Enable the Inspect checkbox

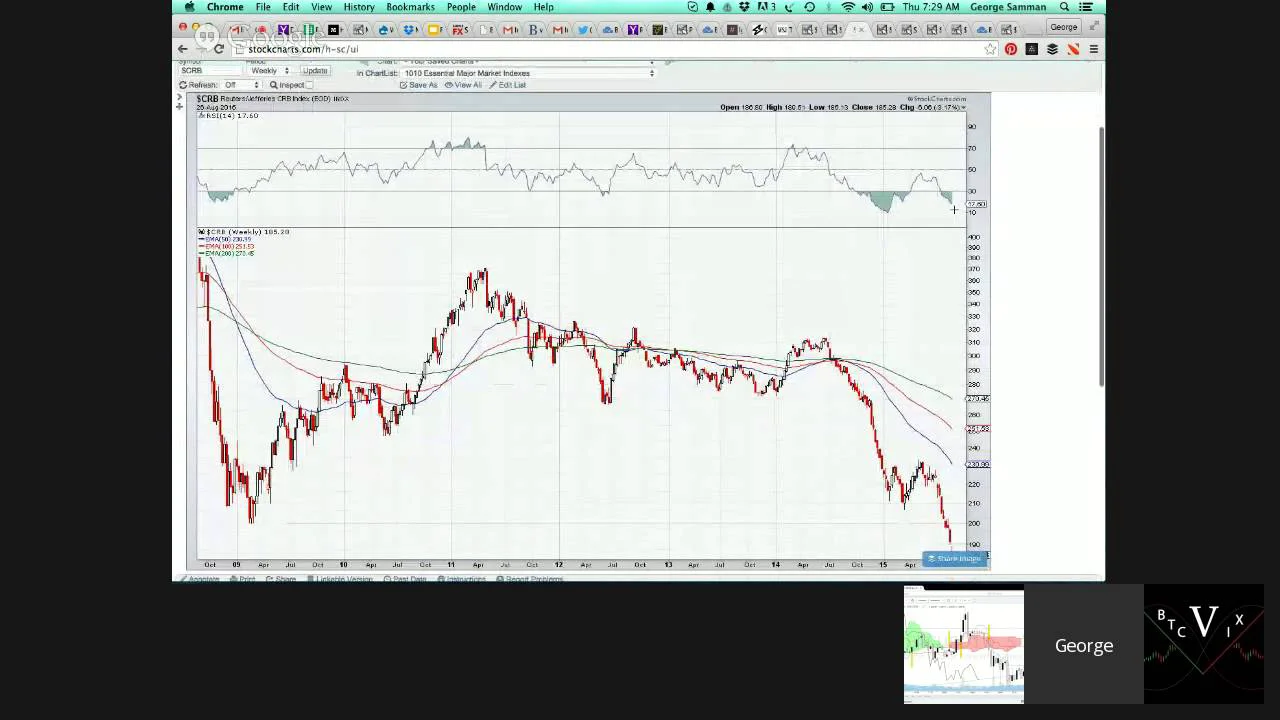309,85
